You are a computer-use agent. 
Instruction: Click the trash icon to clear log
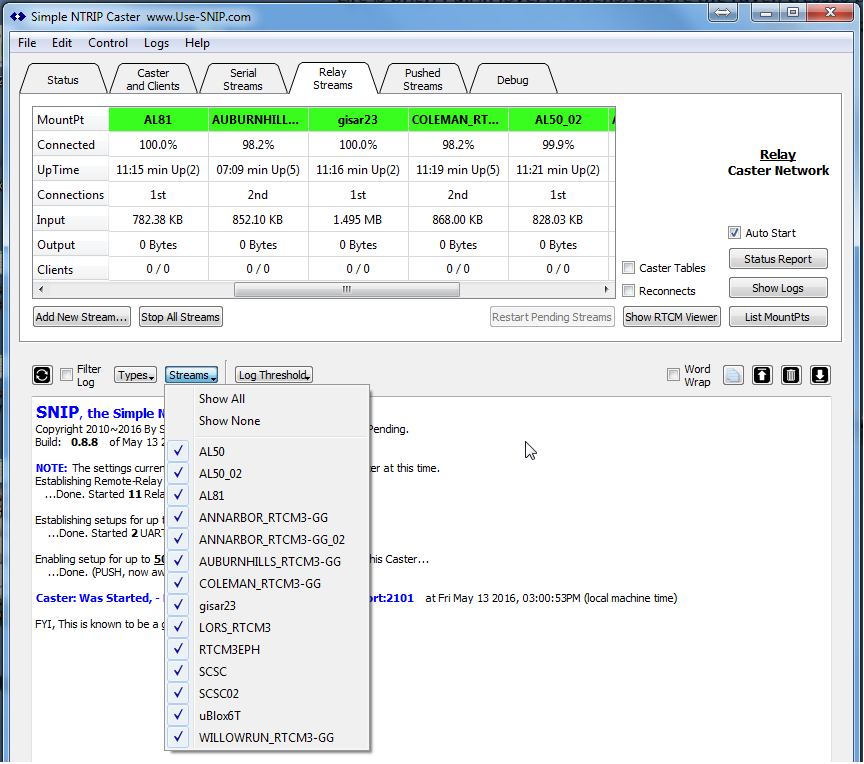click(x=791, y=375)
